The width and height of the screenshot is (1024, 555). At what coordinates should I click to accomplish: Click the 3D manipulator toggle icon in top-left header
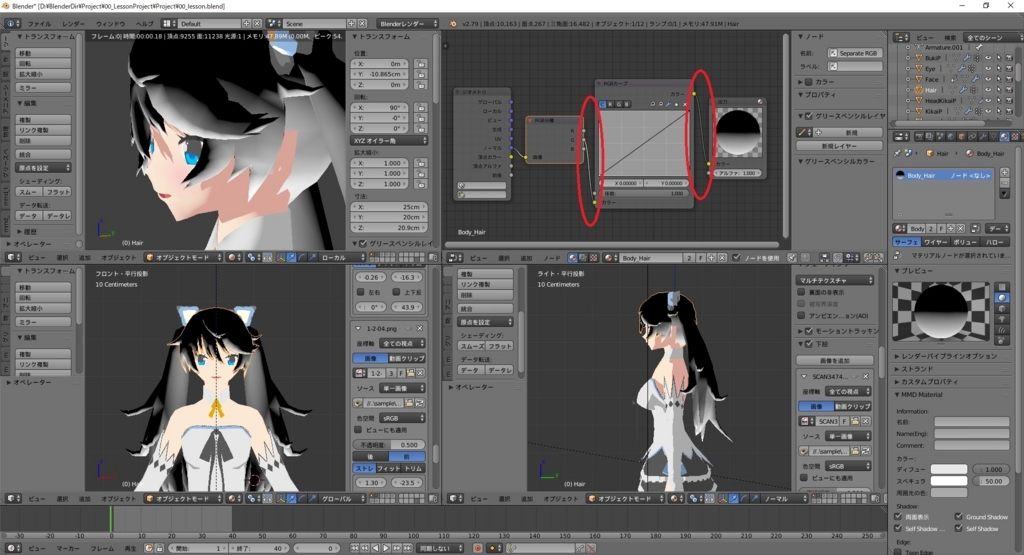point(281,257)
